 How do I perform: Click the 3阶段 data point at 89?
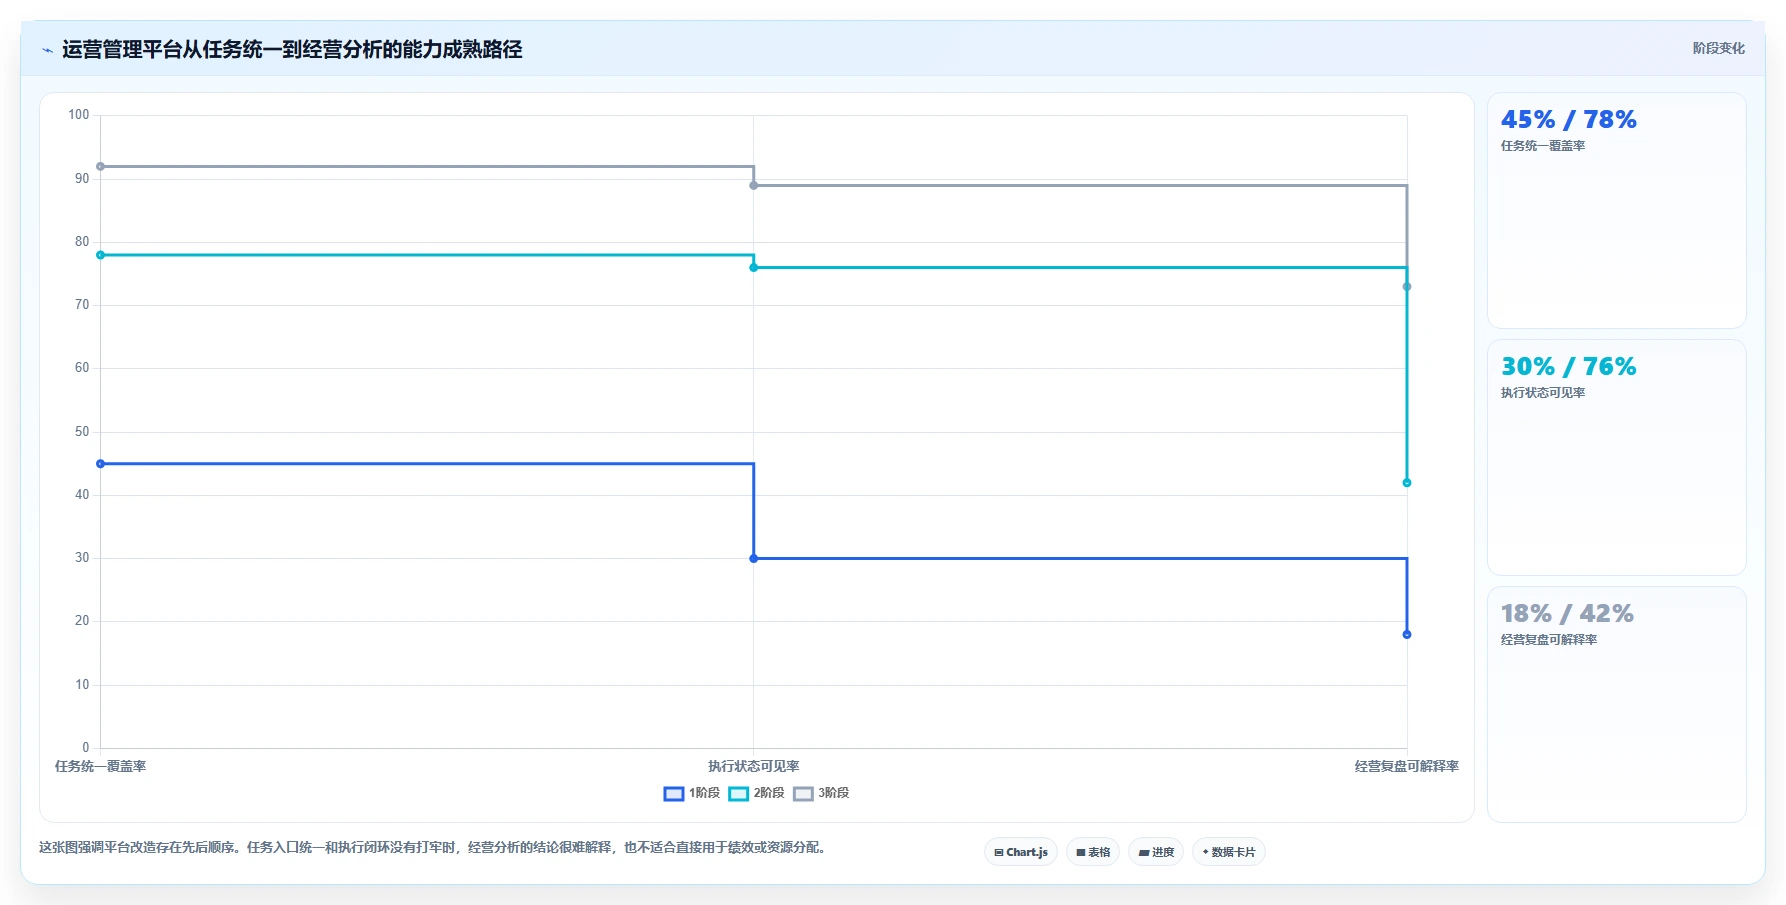[x=754, y=186]
